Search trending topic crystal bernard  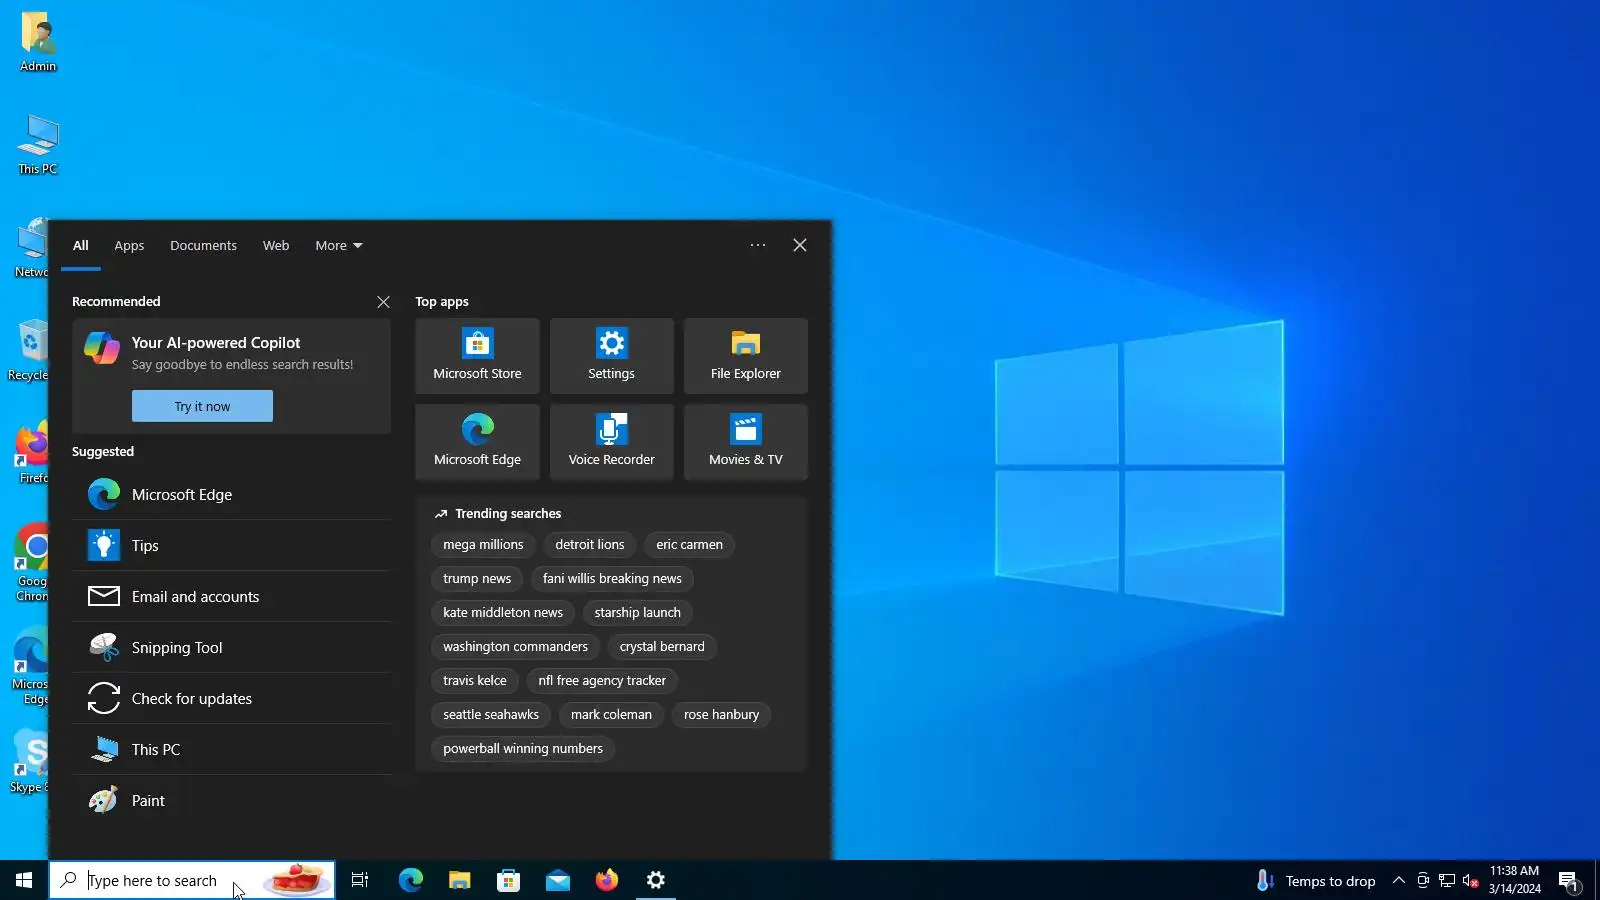[x=662, y=647]
